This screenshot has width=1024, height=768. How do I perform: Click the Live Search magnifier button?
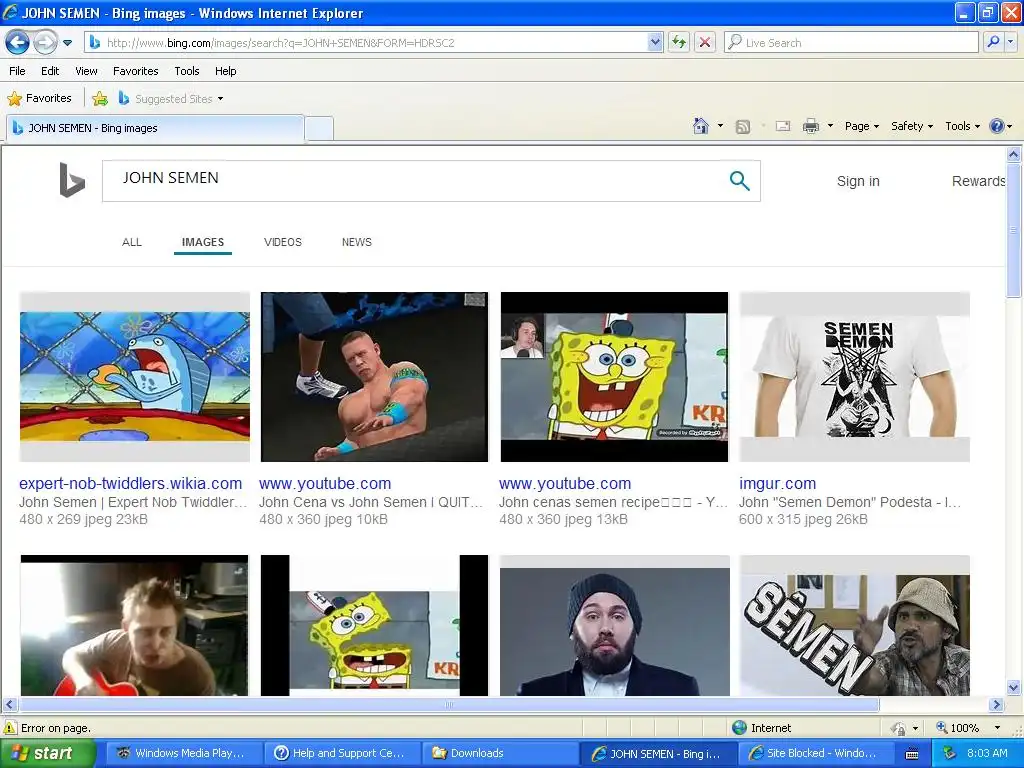pyautogui.click(x=993, y=43)
